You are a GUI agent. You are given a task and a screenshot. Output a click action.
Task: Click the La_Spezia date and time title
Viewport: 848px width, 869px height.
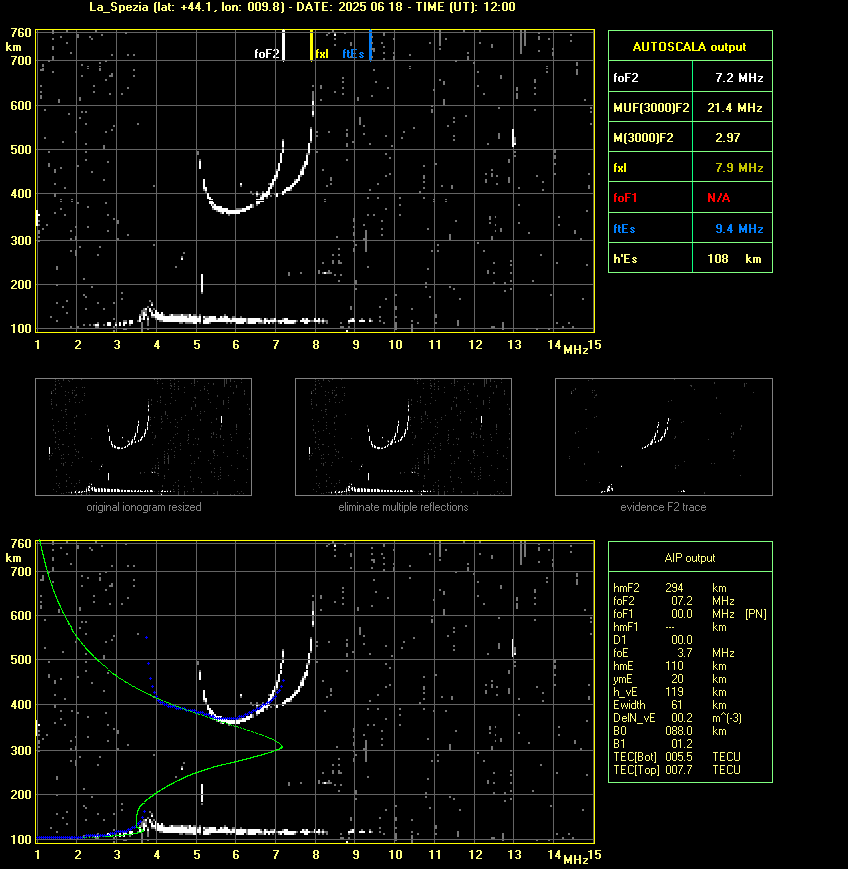(x=302, y=7)
